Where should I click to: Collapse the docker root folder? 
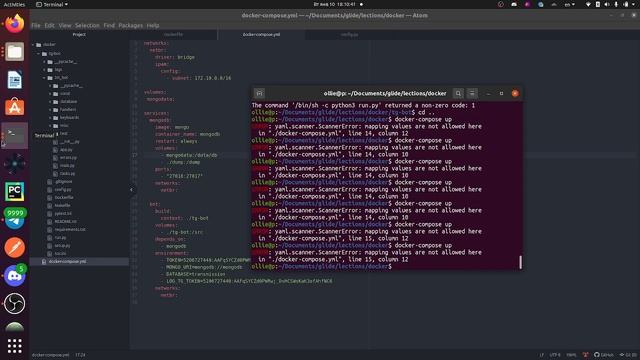(x=33, y=44)
